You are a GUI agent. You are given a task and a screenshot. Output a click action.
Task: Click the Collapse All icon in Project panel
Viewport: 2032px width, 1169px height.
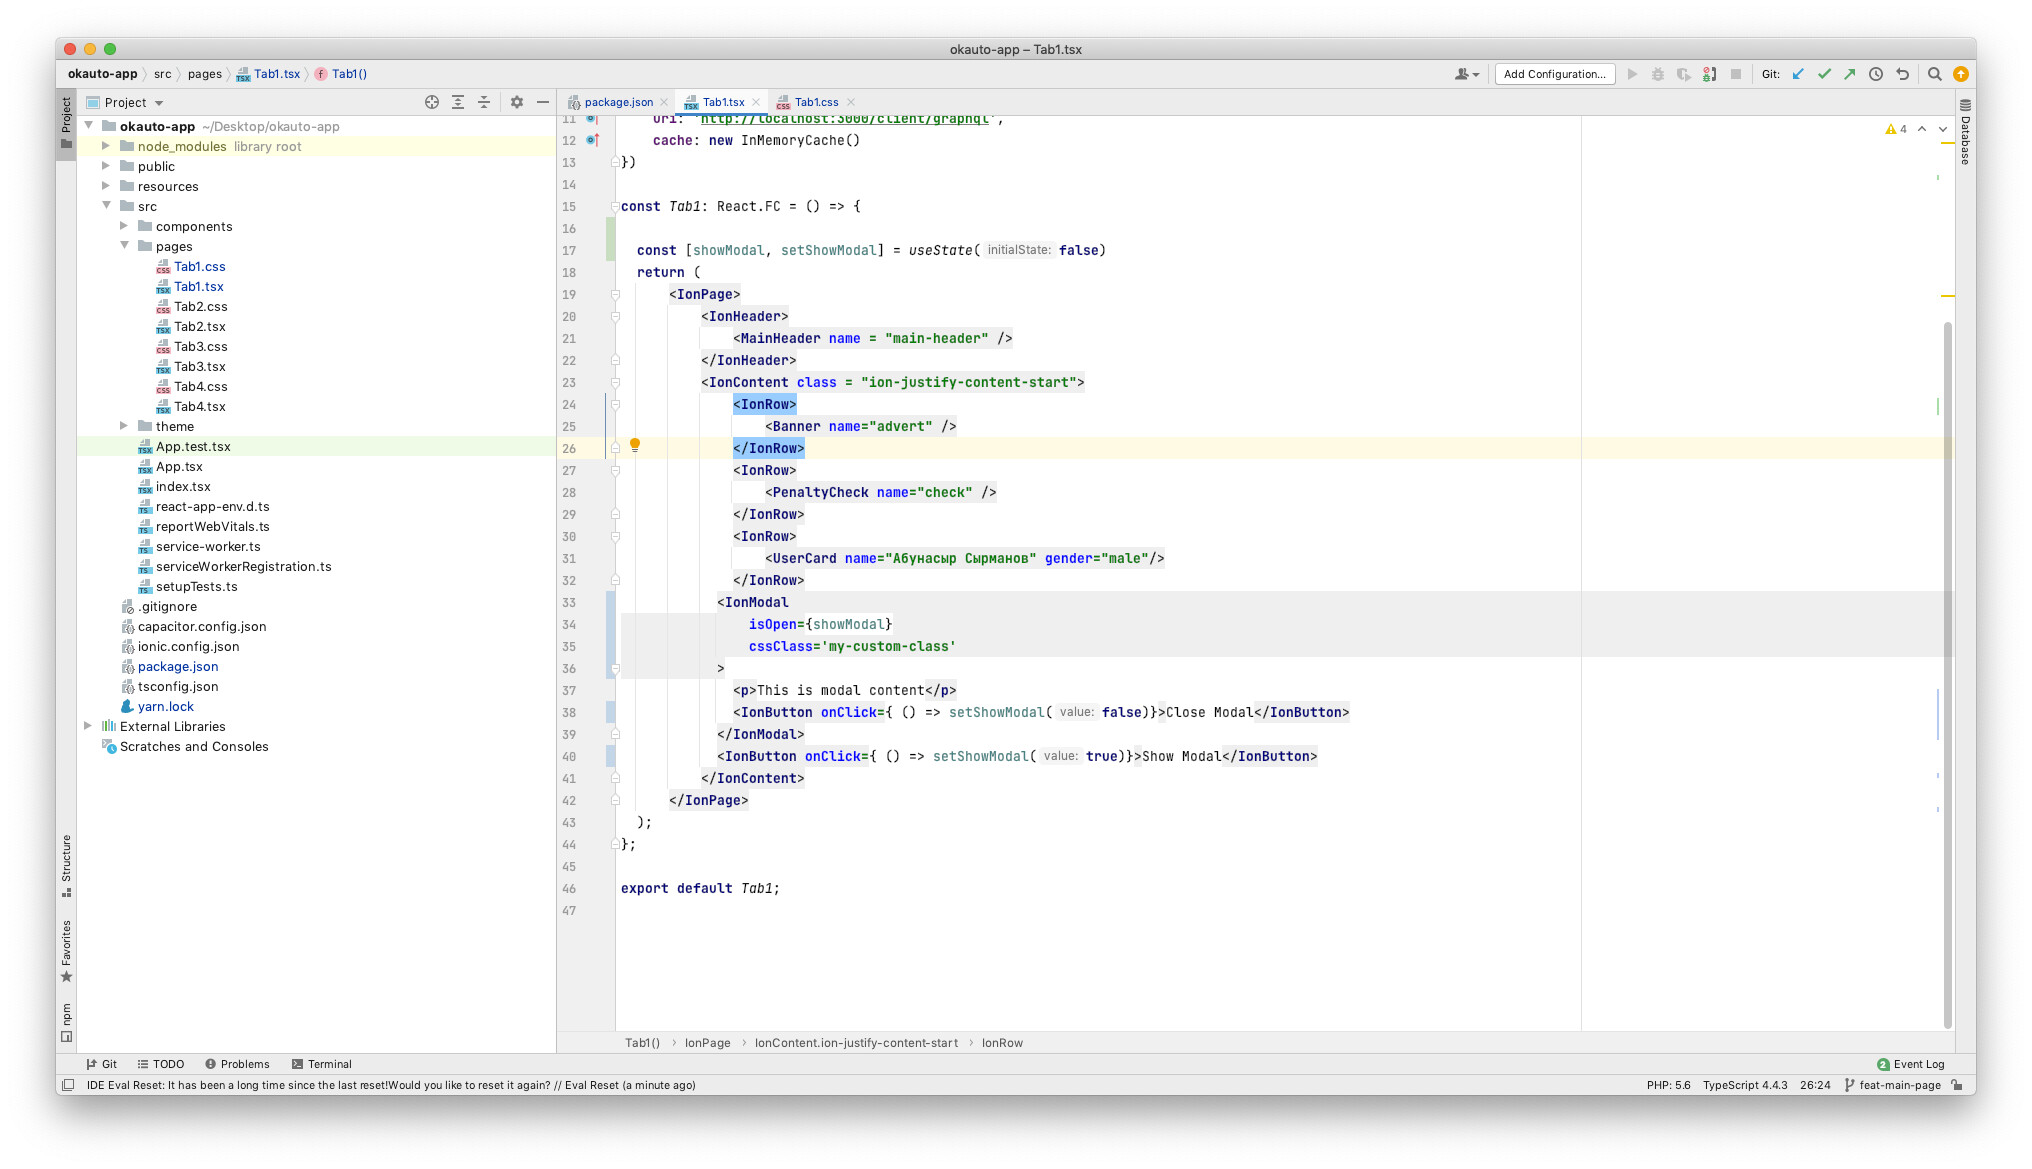point(484,102)
